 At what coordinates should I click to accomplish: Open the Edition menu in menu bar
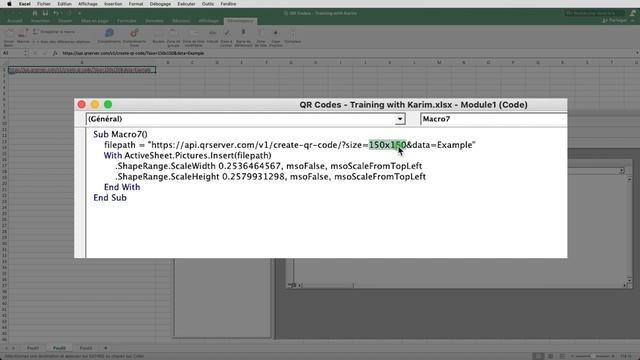click(64, 4)
